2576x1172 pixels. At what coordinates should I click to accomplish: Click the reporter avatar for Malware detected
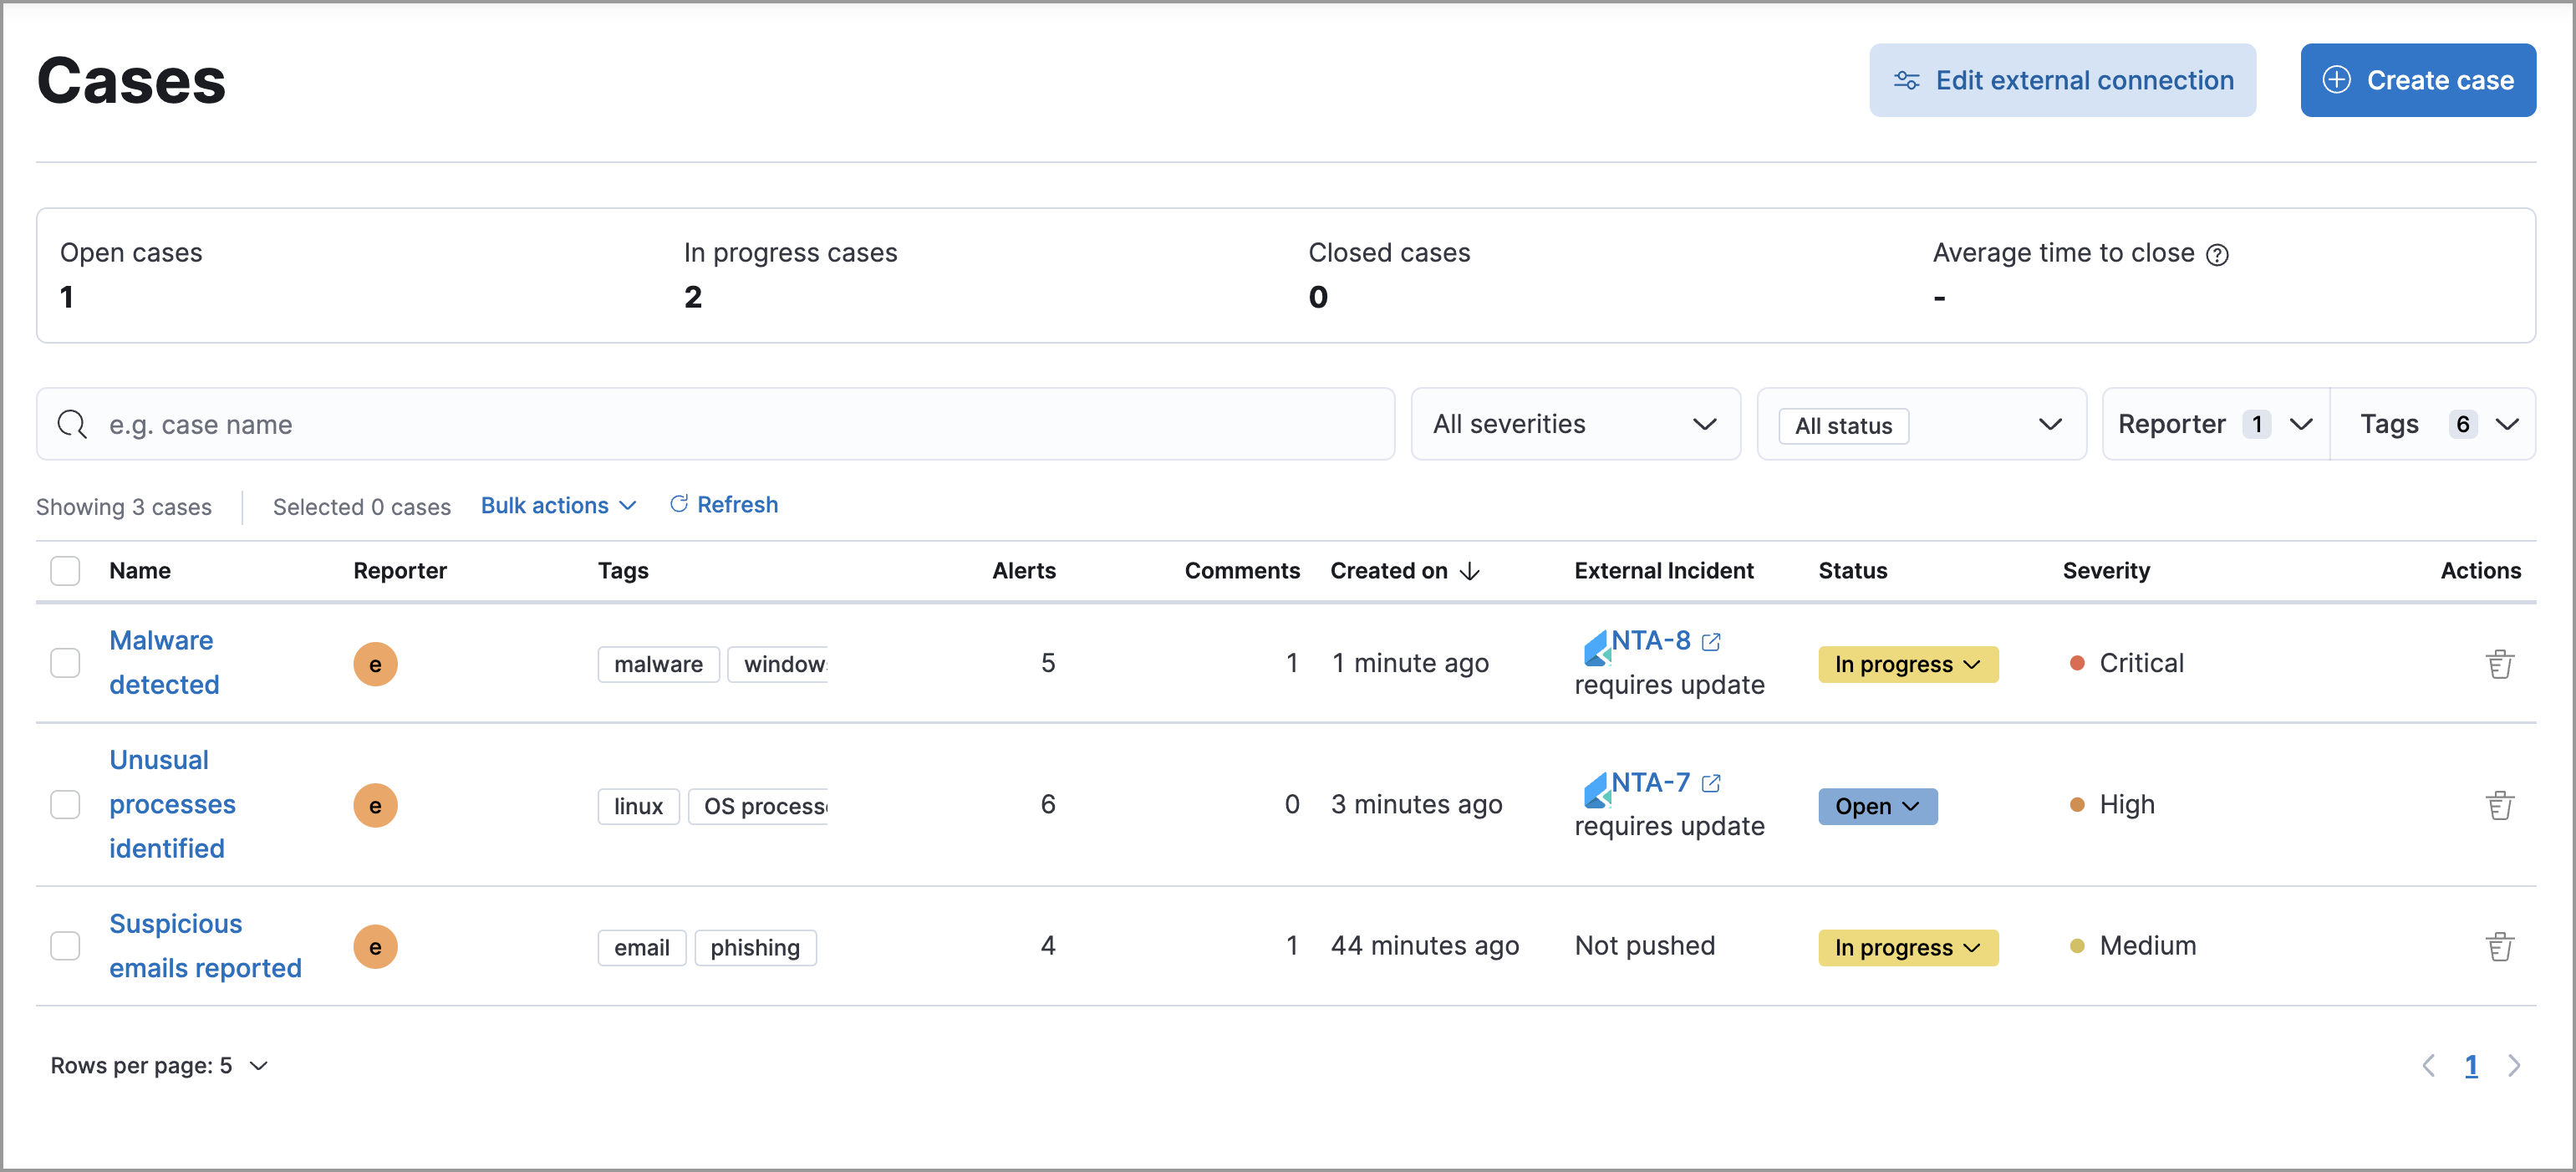376,663
